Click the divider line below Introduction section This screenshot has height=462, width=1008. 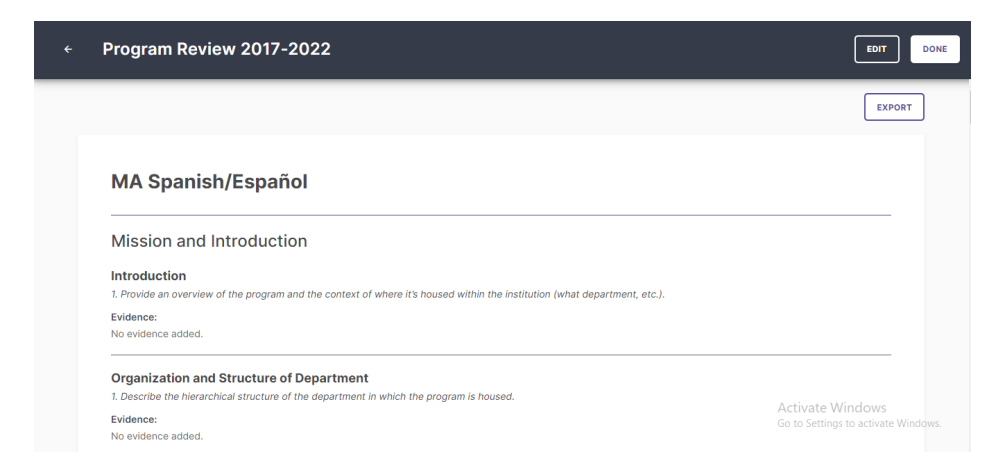[501, 355]
